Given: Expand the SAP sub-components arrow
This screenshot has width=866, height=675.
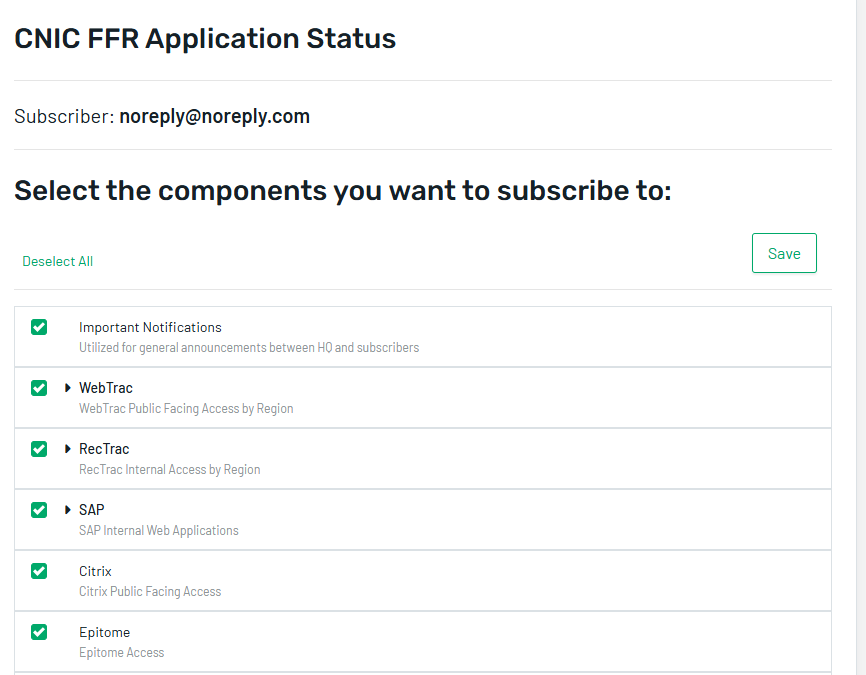Looking at the screenshot, I should tap(68, 510).
